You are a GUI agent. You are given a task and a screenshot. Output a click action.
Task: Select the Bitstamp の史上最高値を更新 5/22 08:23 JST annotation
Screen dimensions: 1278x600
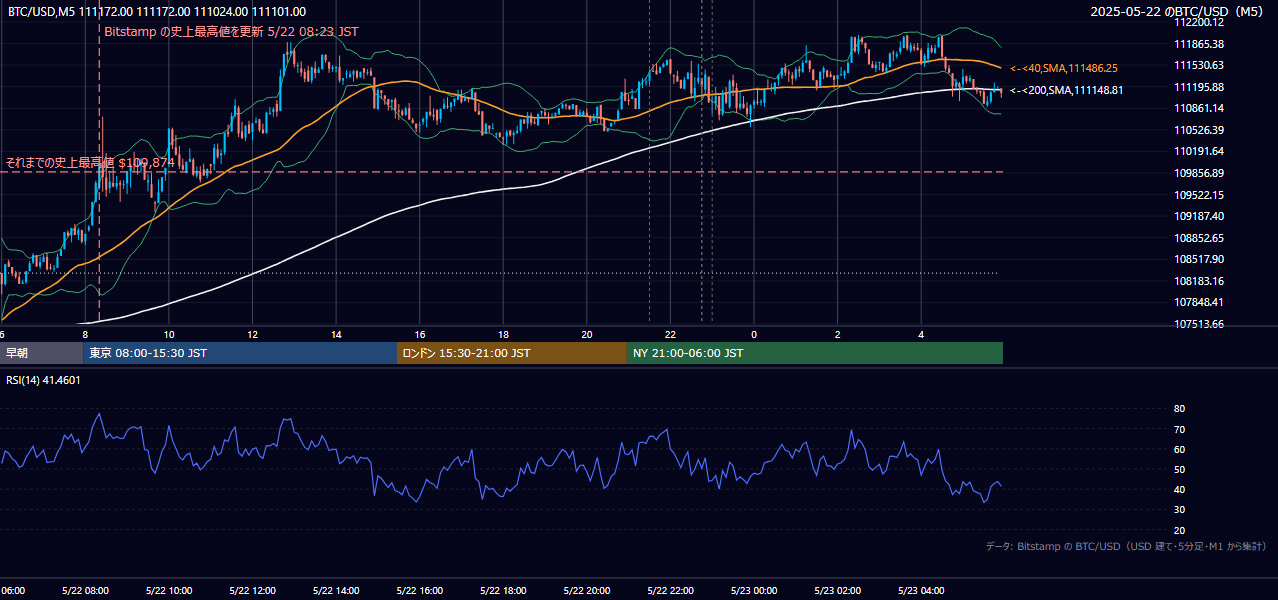[x=231, y=31]
